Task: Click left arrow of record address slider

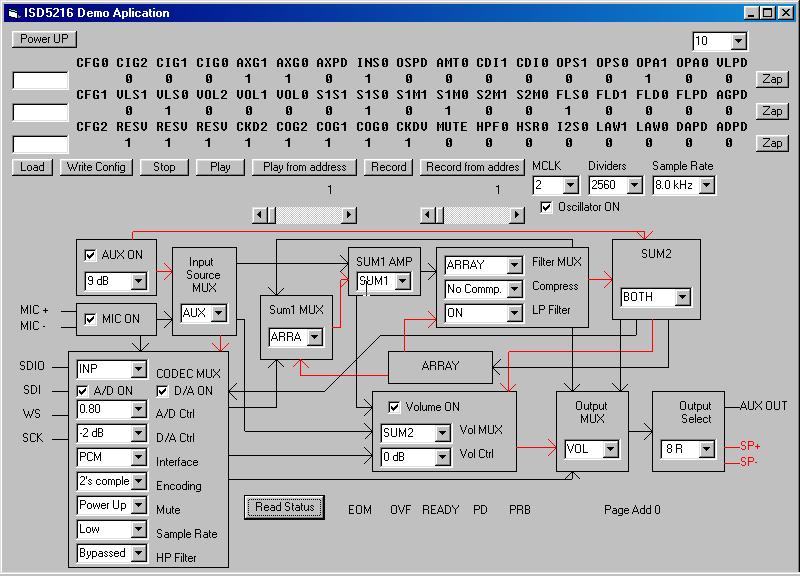Action: [x=428, y=215]
